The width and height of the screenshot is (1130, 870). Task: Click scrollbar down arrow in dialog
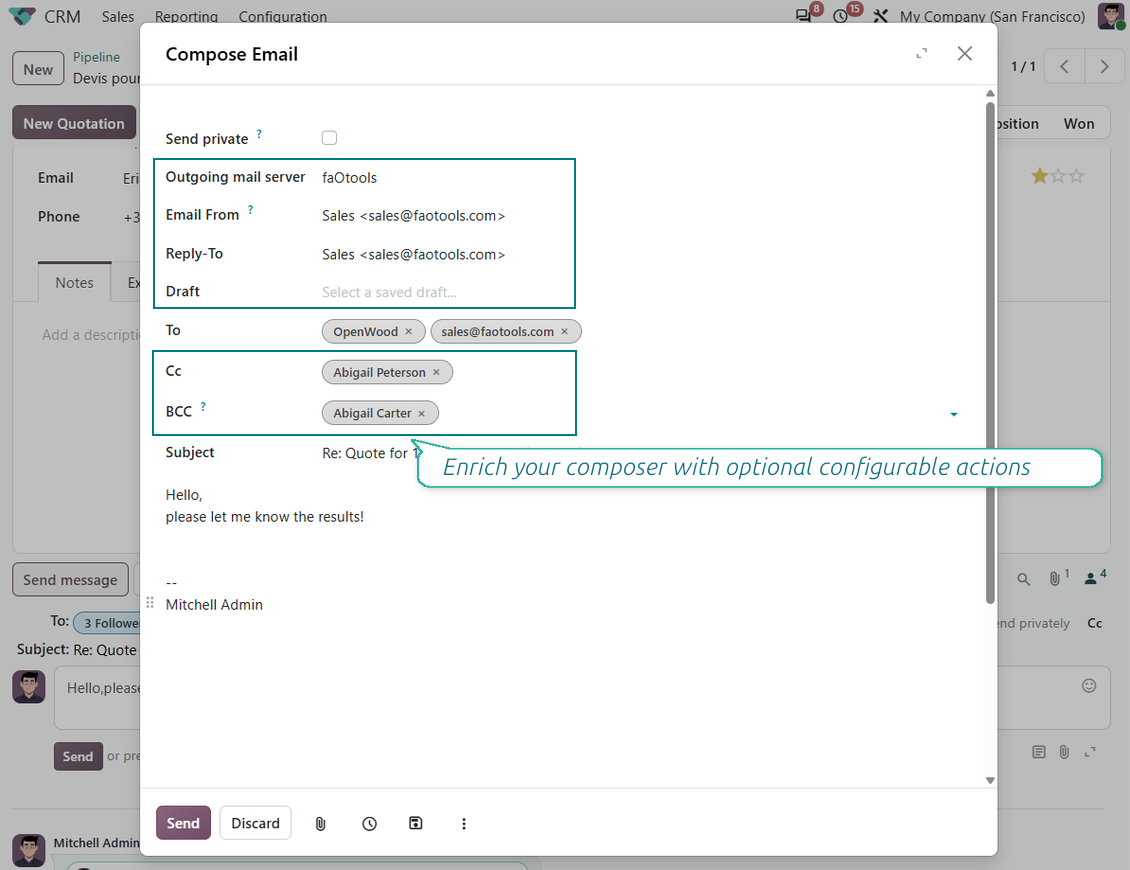[x=990, y=780]
